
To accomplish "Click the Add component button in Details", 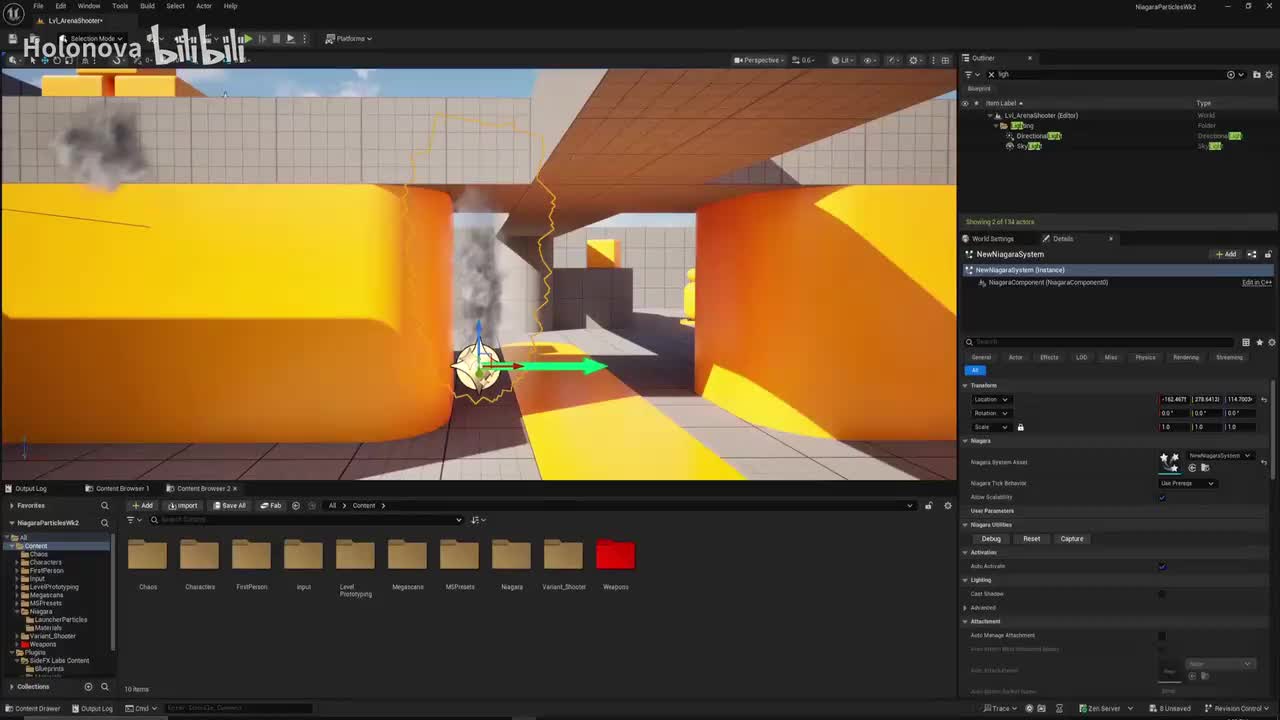I will (x=1226, y=254).
